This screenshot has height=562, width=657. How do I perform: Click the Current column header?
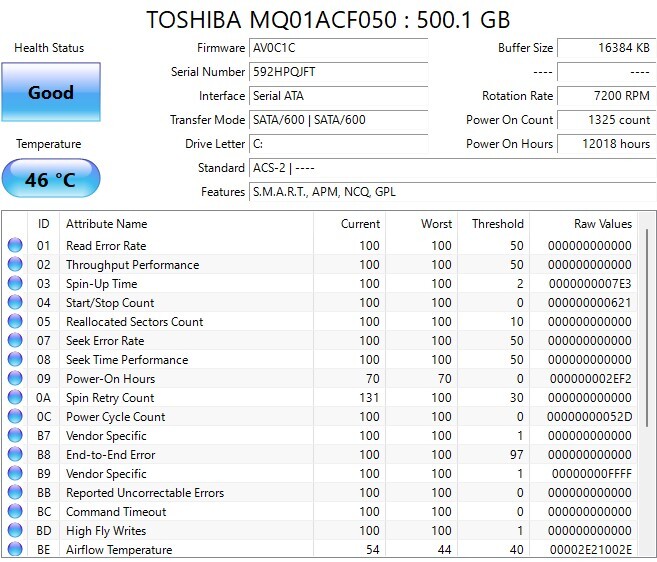coord(349,224)
